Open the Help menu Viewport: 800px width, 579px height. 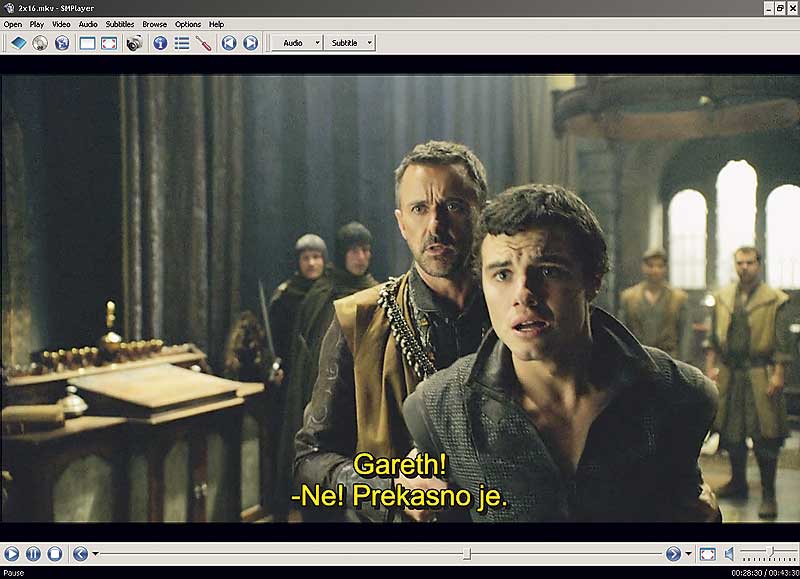[216, 24]
